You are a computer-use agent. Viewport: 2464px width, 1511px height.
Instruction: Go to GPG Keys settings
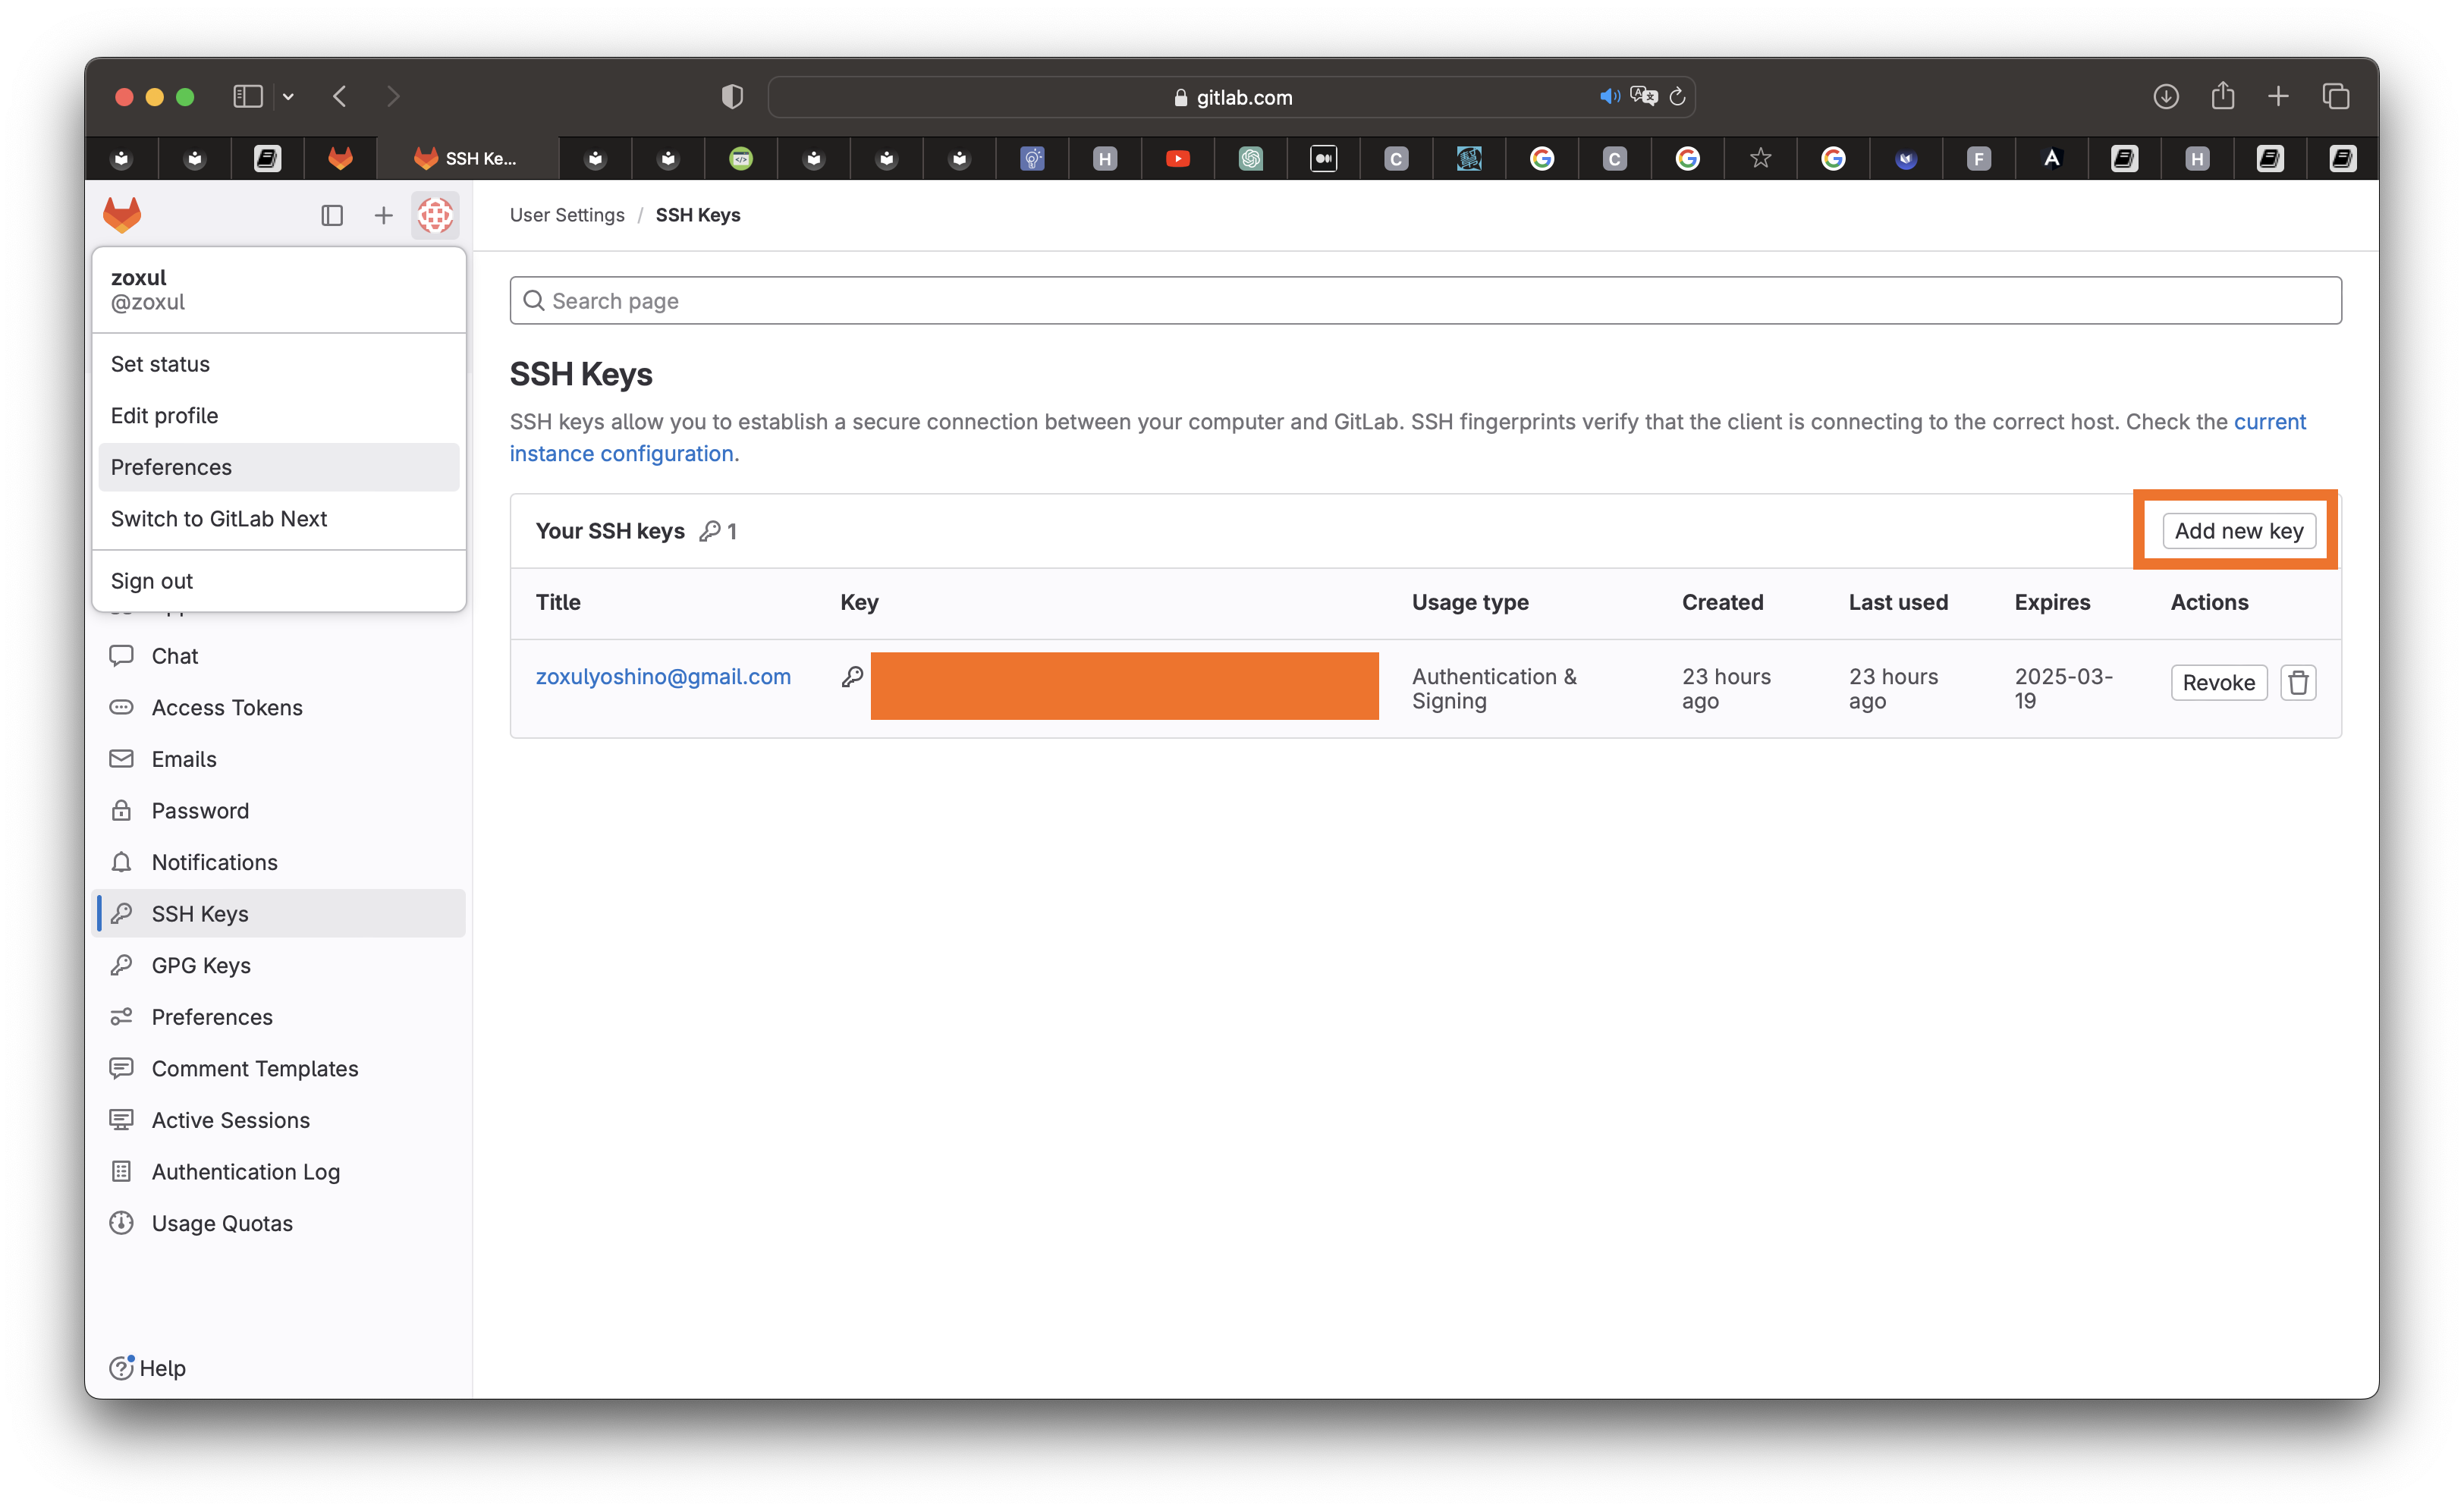tap(201, 966)
